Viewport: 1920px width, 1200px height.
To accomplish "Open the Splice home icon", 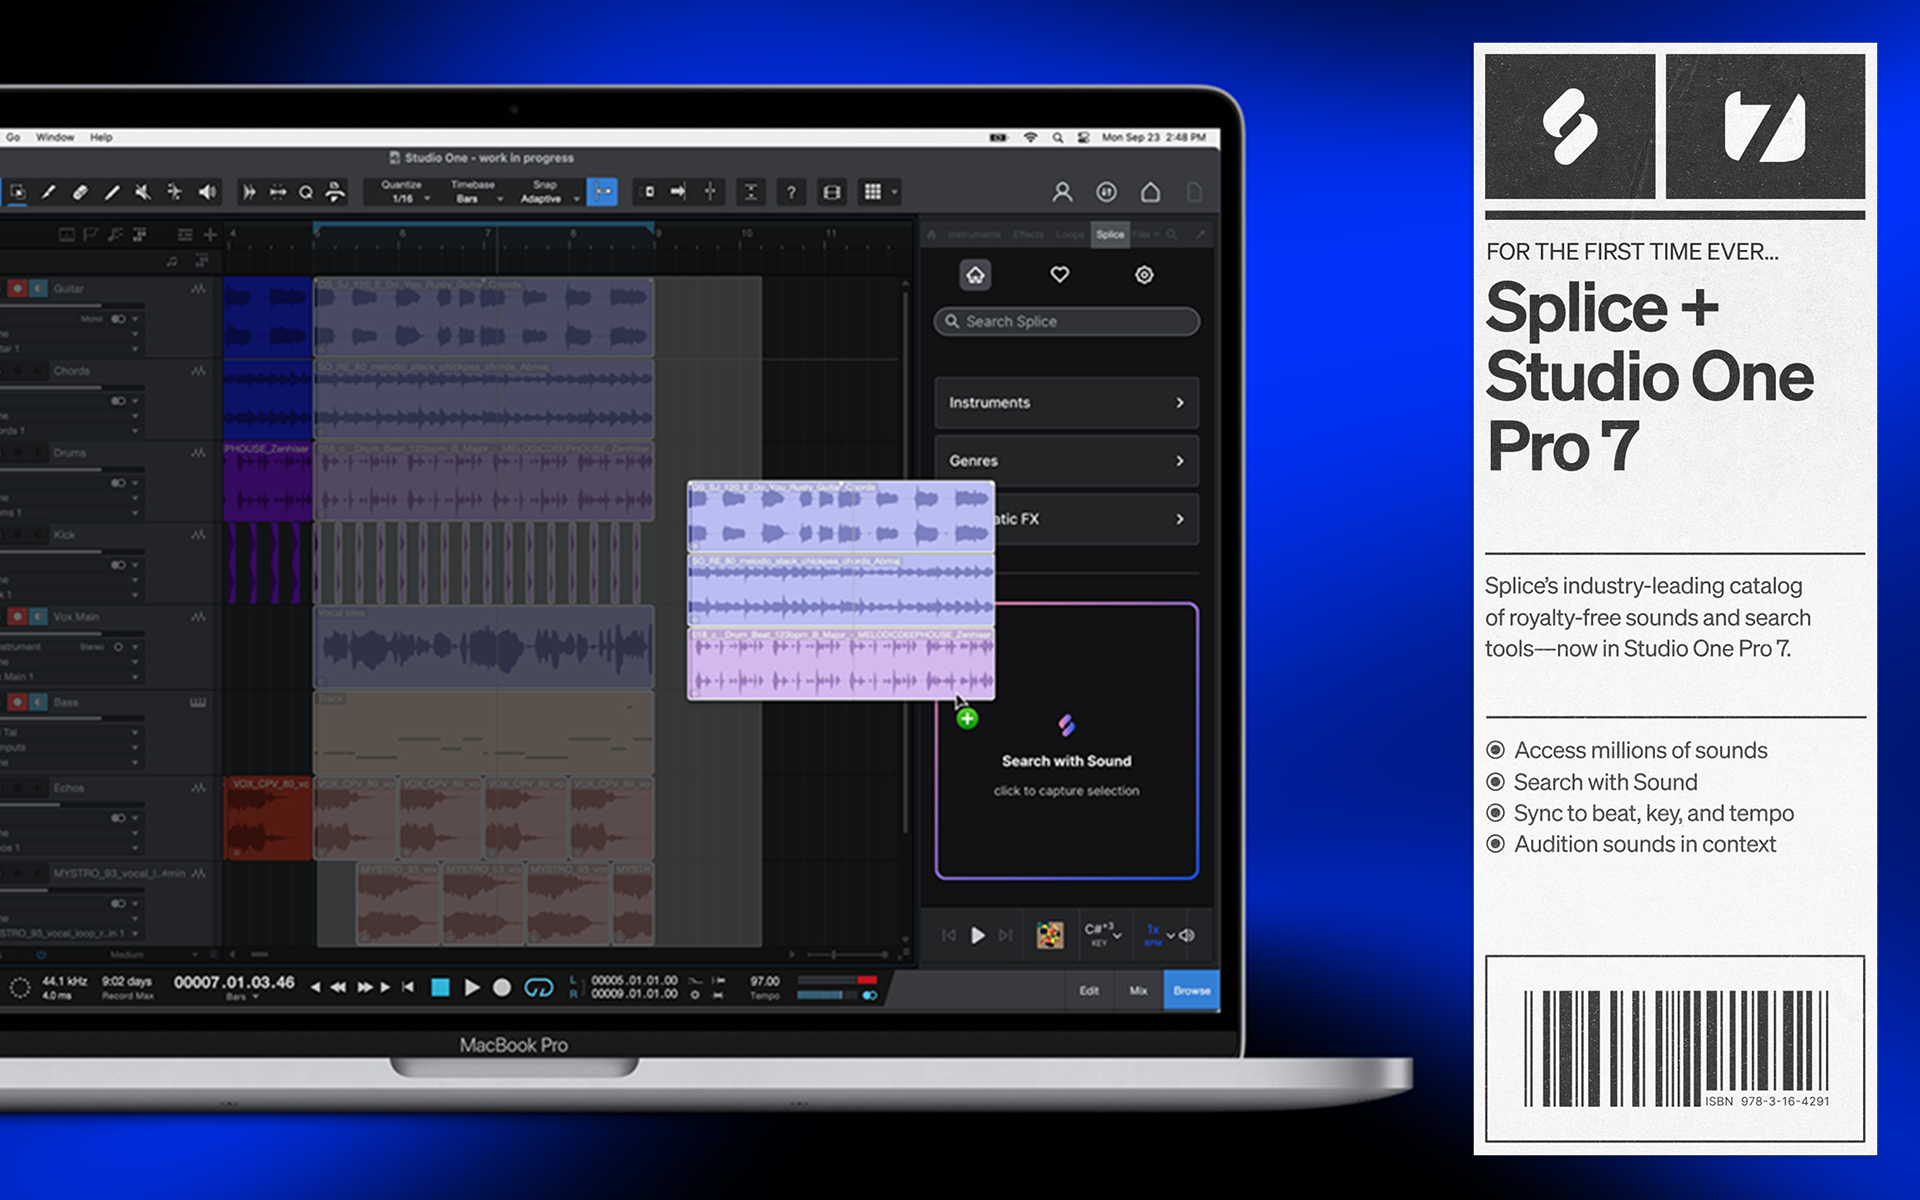I will pyautogui.click(x=976, y=274).
